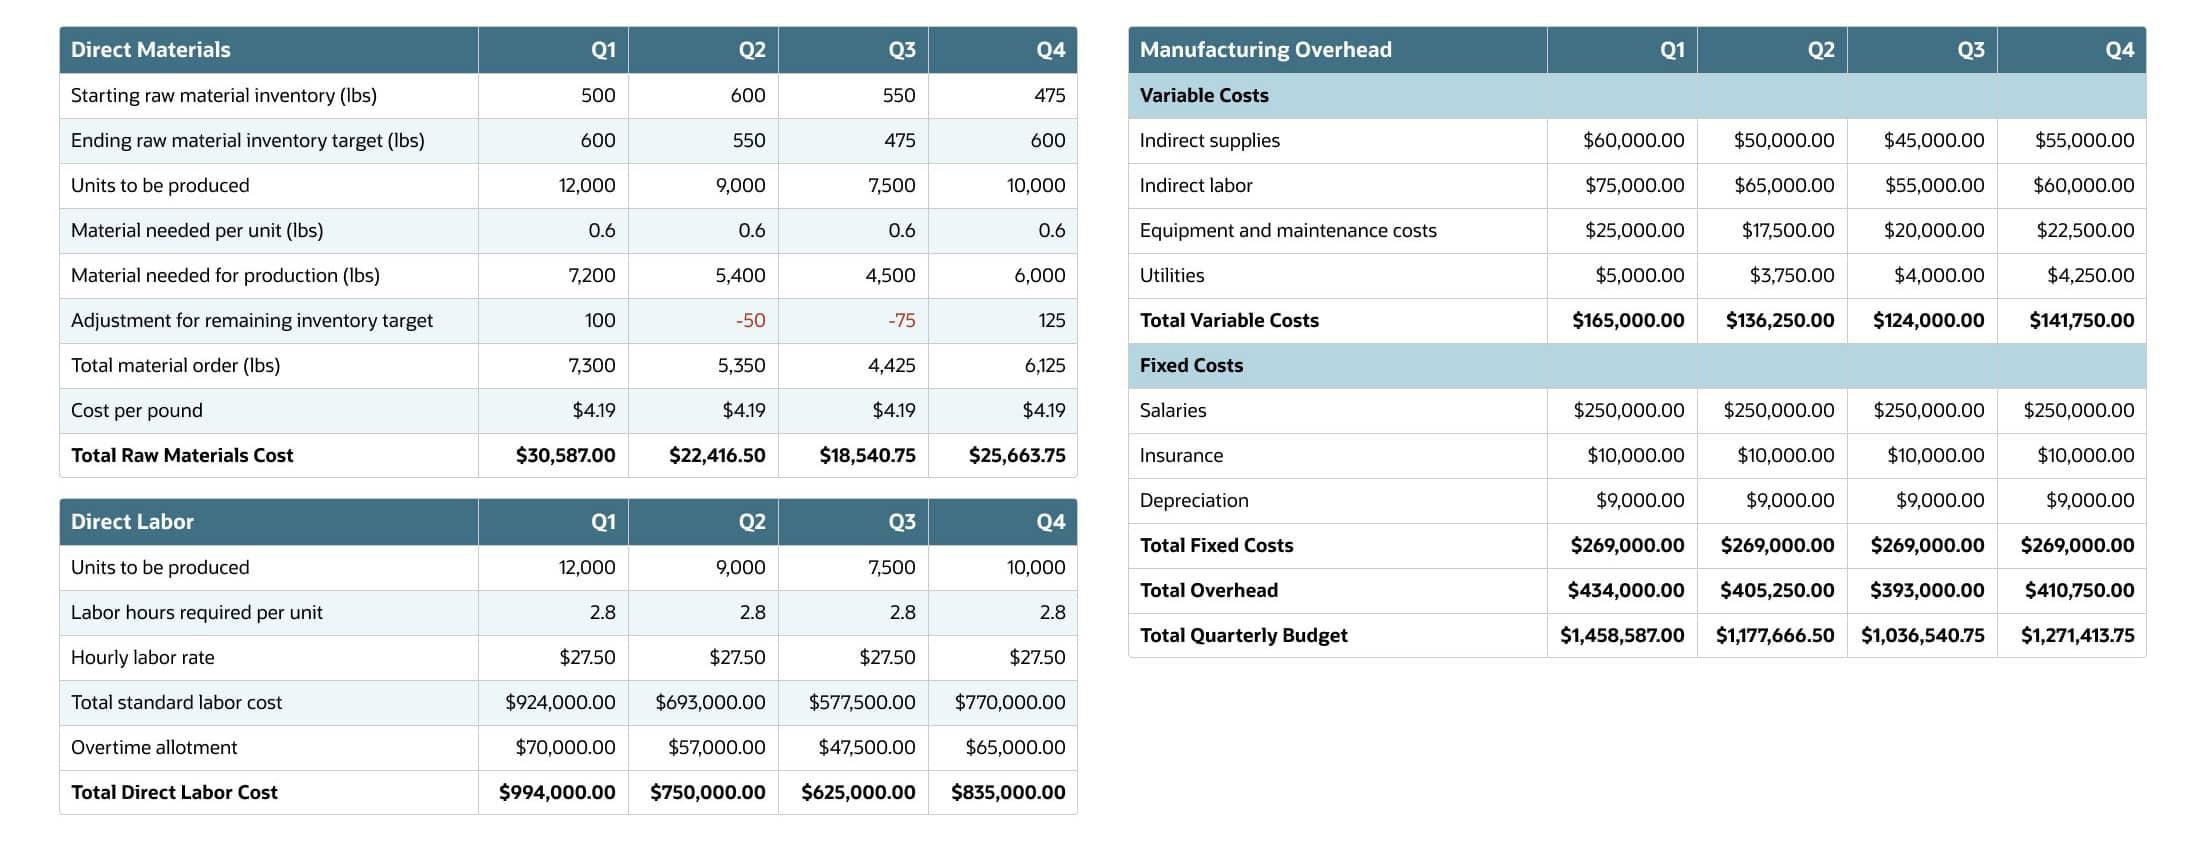Click the Total Variable Costs label
The image size is (2210, 841).
tap(1229, 321)
